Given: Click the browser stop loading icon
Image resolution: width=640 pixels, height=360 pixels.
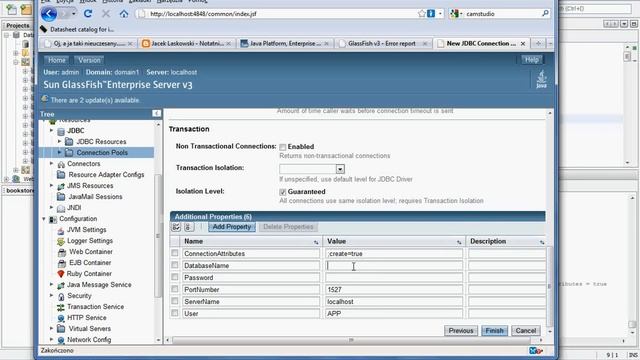Looking at the screenshot, I should (x=106, y=14).
